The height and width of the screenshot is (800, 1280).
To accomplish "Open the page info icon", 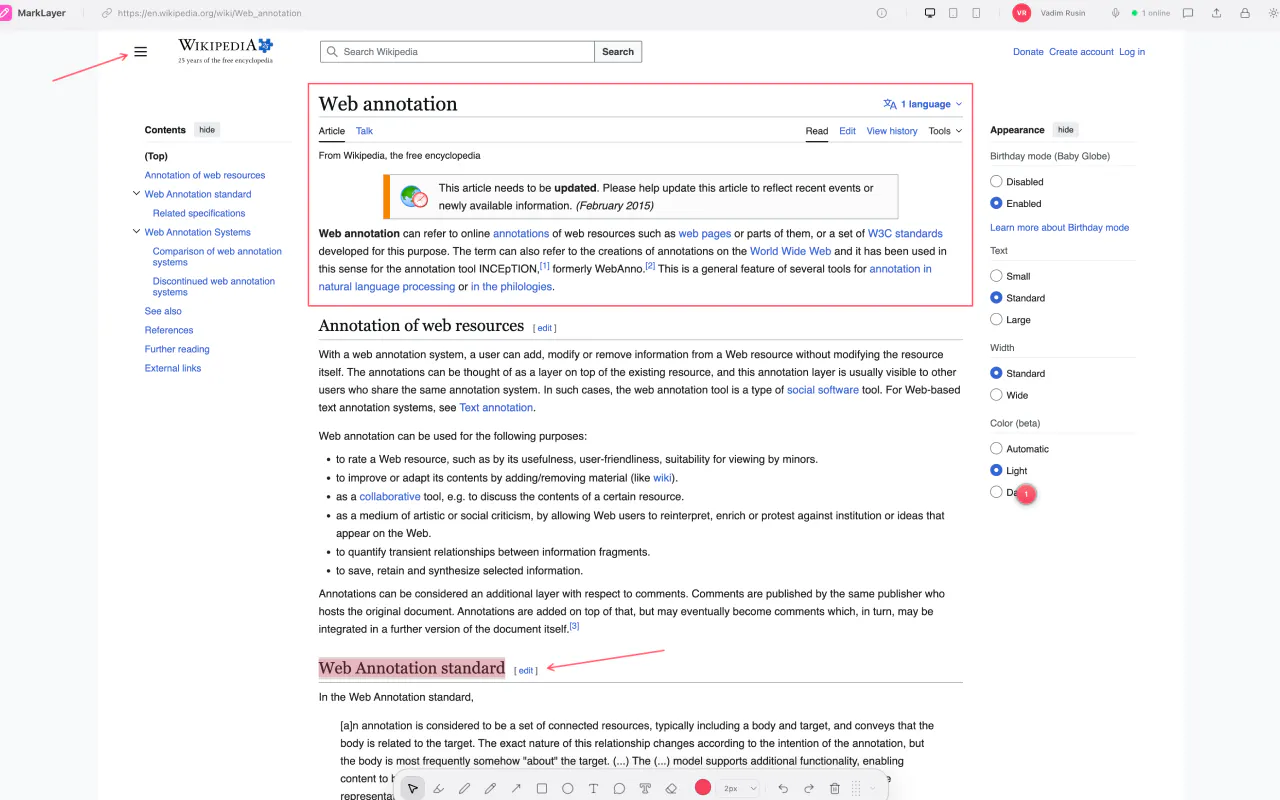I will (x=881, y=13).
